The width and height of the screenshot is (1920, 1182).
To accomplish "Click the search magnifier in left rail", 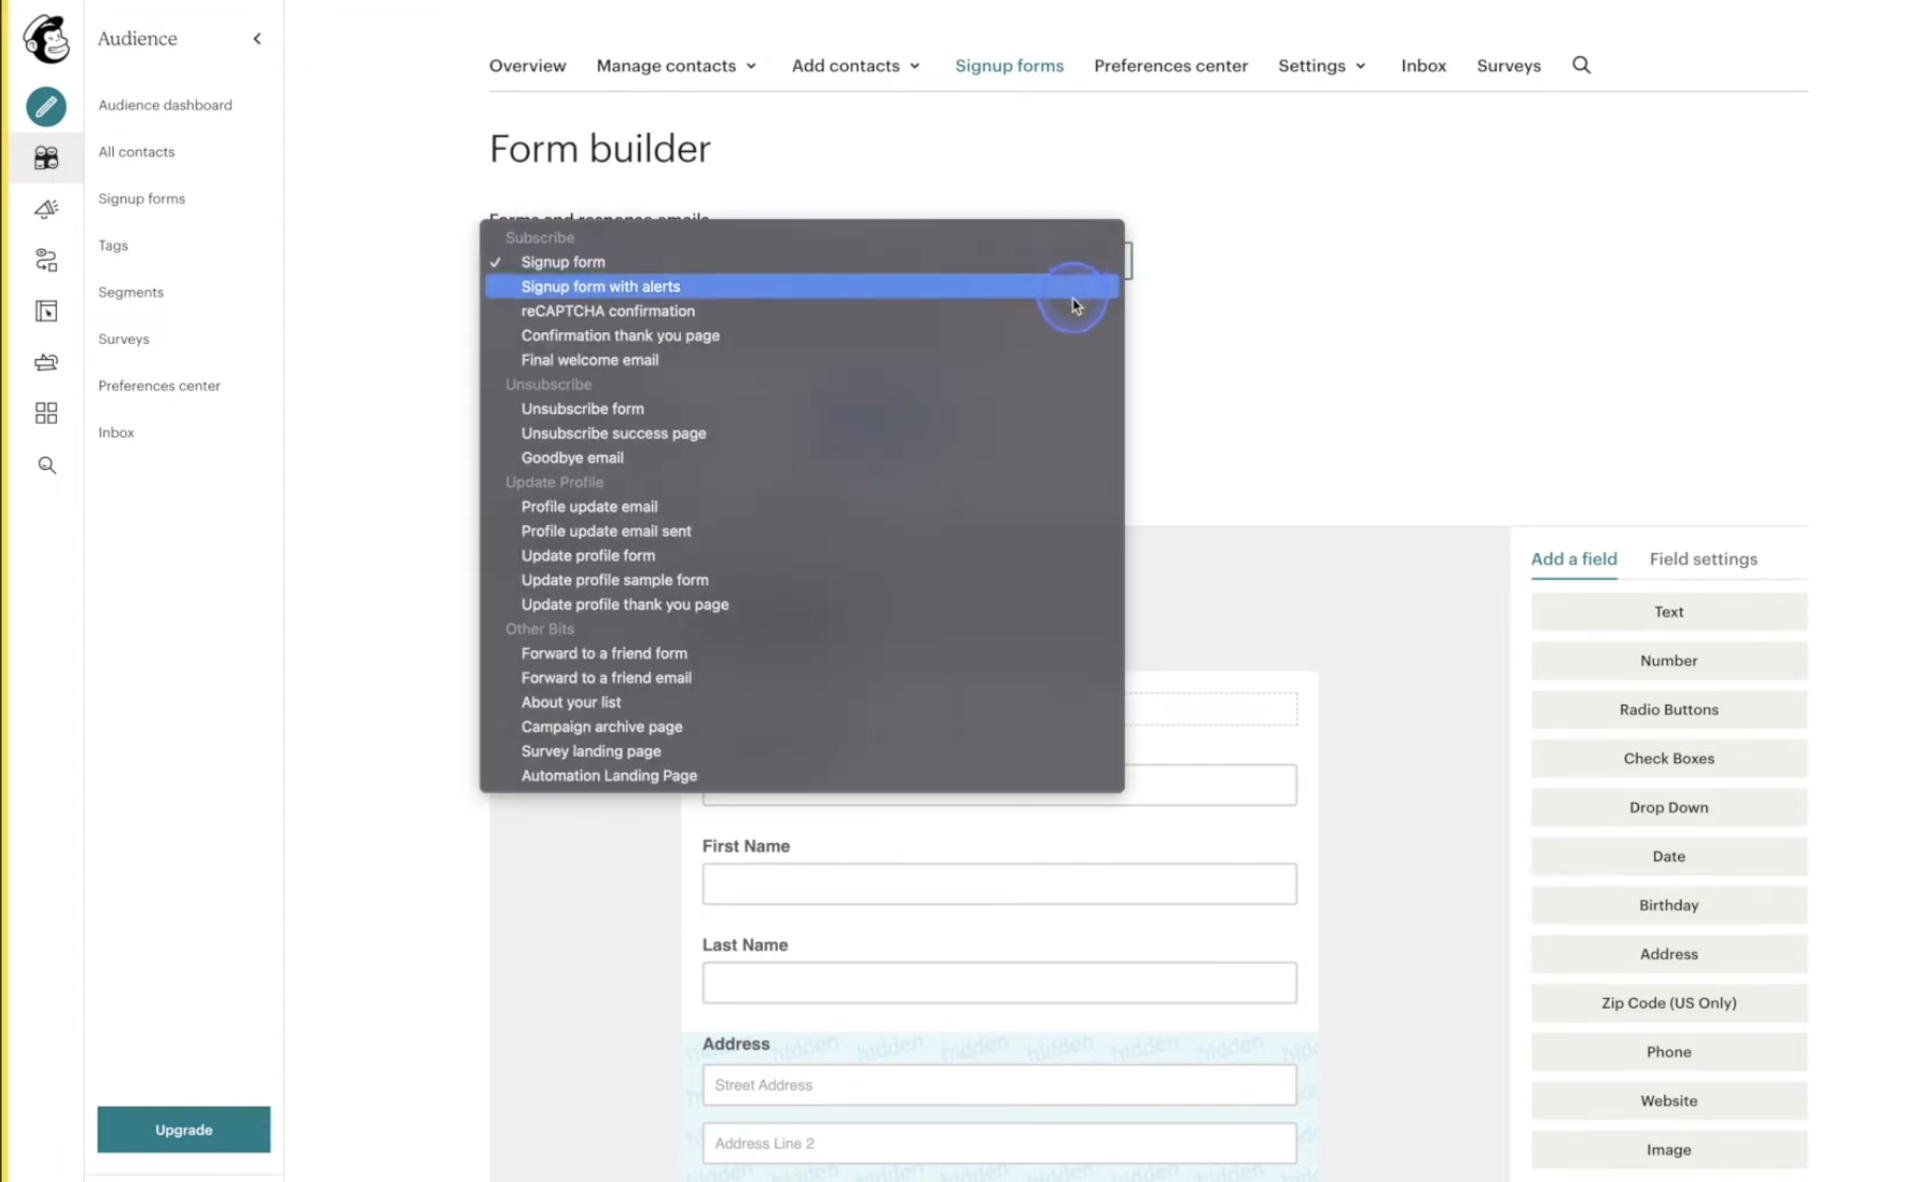I will [x=46, y=465].
